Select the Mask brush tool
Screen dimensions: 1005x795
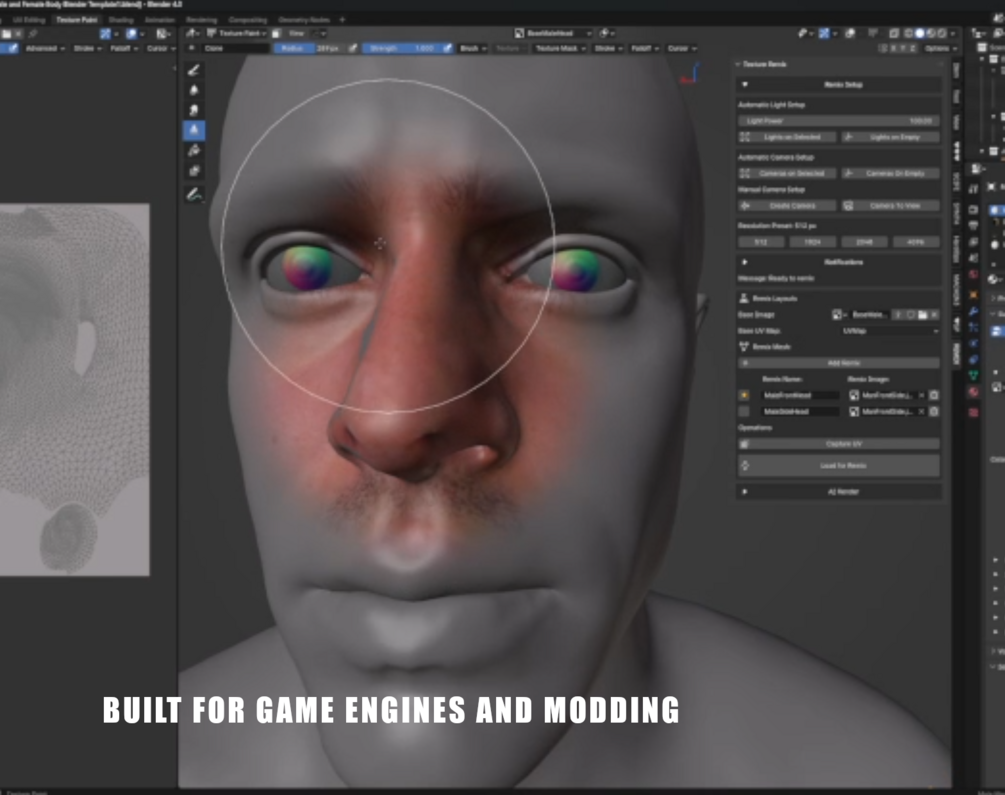194,171
